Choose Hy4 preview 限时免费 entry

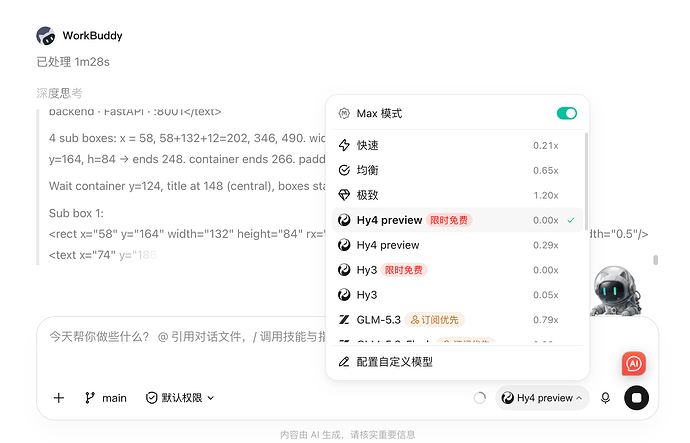pyautogui.click(x=457, y=220)
